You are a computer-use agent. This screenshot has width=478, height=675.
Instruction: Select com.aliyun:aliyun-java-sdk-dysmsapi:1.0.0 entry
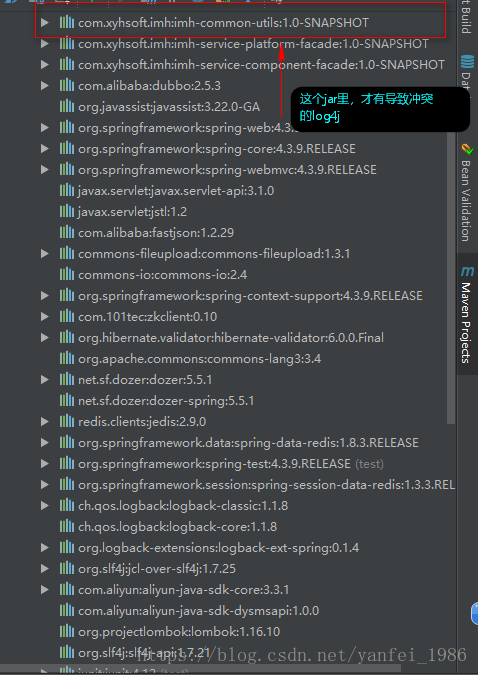(199, 610)
